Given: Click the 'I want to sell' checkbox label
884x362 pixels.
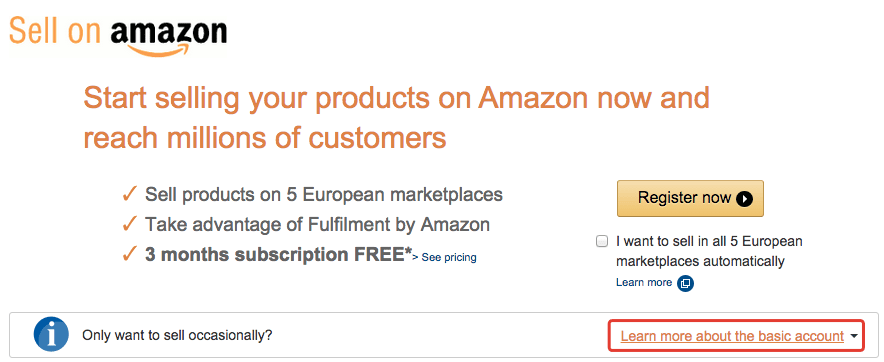Looking at the screenshot, I should (x=709, y=251).
